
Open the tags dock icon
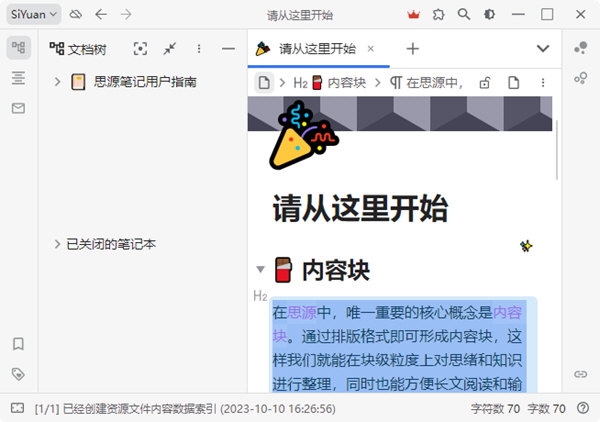point(18,374)
